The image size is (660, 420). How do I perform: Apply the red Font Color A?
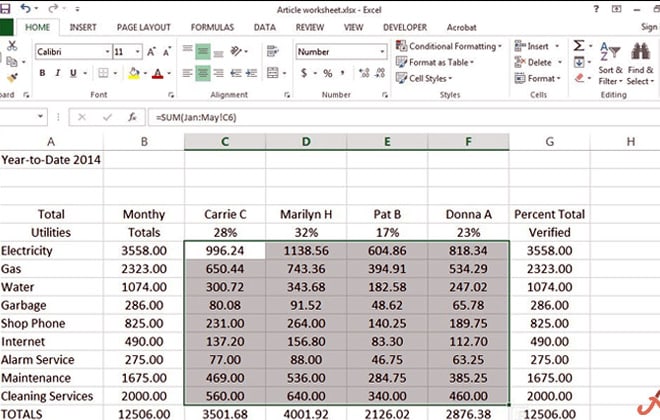point(157,73)
